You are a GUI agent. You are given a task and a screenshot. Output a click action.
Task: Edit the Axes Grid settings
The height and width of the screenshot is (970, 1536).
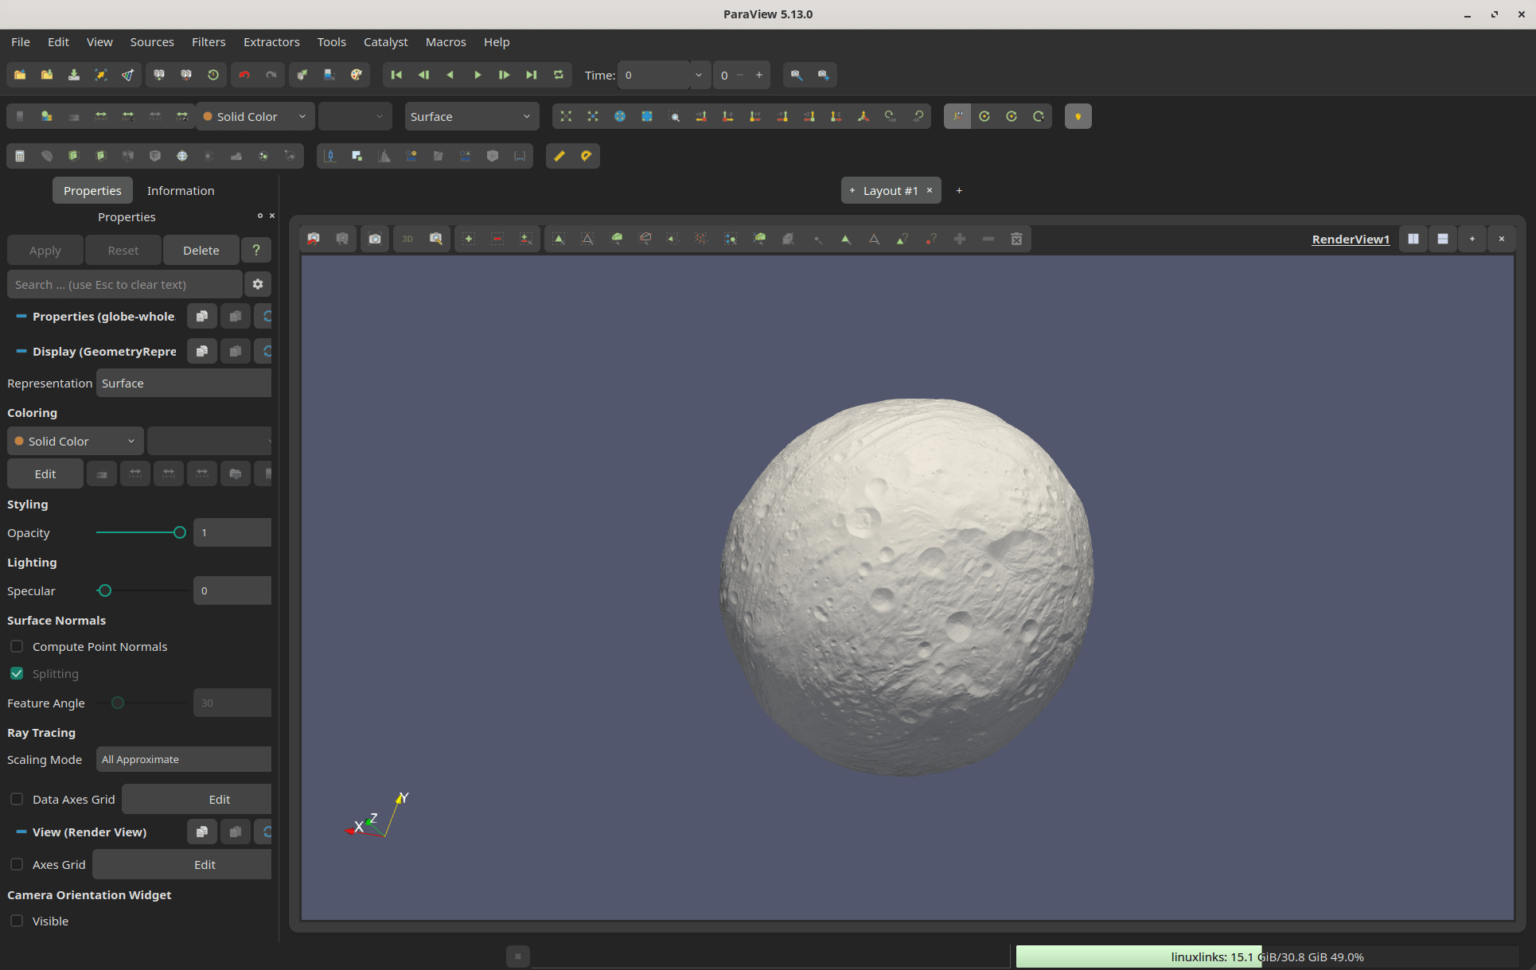coord(205,864)
